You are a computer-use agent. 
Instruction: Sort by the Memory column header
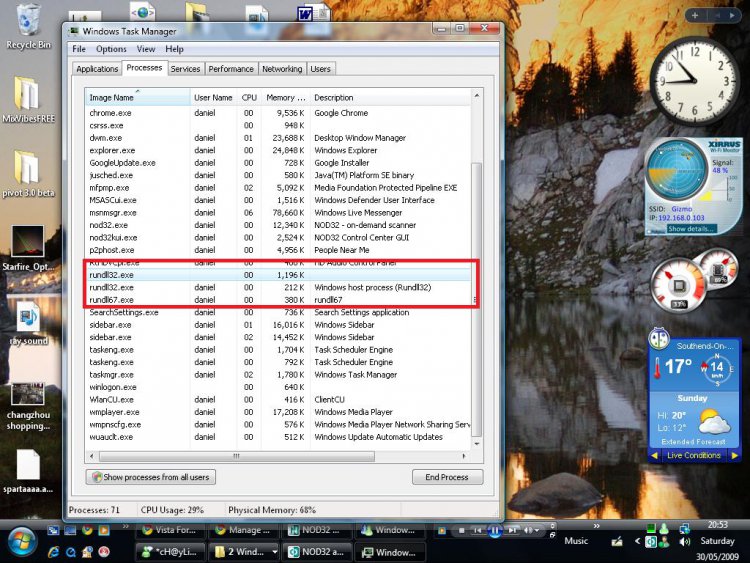[x=286, y=98]
